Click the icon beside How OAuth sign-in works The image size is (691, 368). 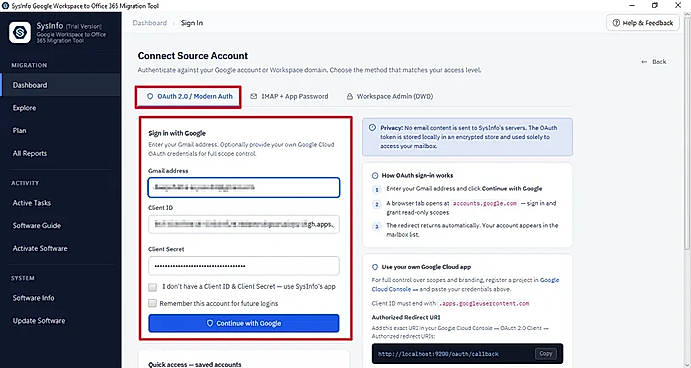click(x=375, y=175)
